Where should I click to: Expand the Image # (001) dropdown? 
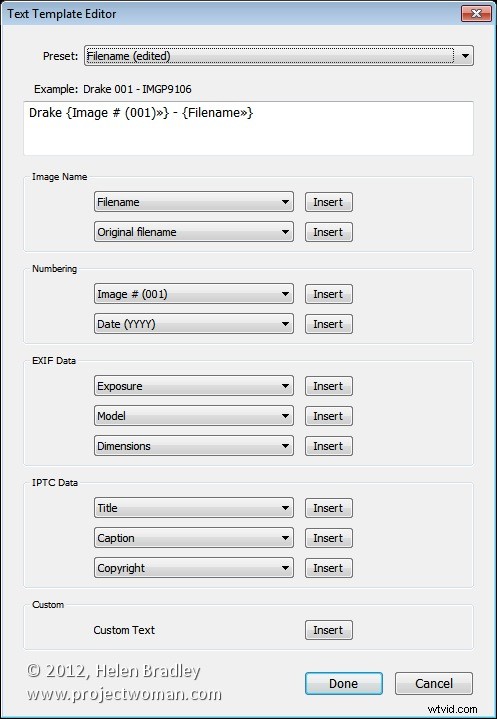(193, 294)
